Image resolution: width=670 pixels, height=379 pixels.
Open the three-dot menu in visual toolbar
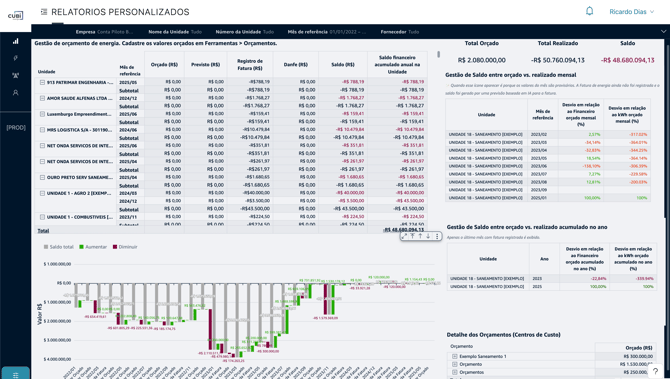[436, 236]
